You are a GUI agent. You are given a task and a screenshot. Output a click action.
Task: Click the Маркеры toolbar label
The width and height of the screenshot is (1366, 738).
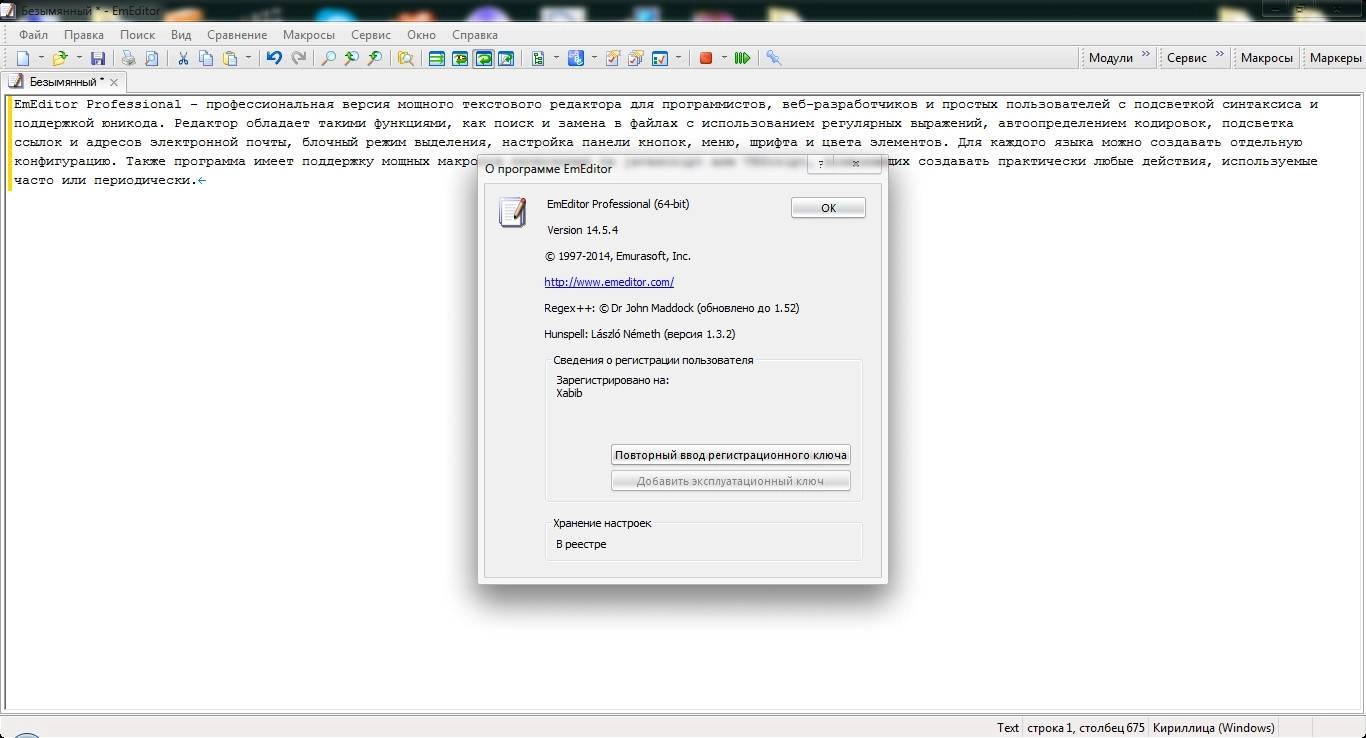[x=1335, y=58]
